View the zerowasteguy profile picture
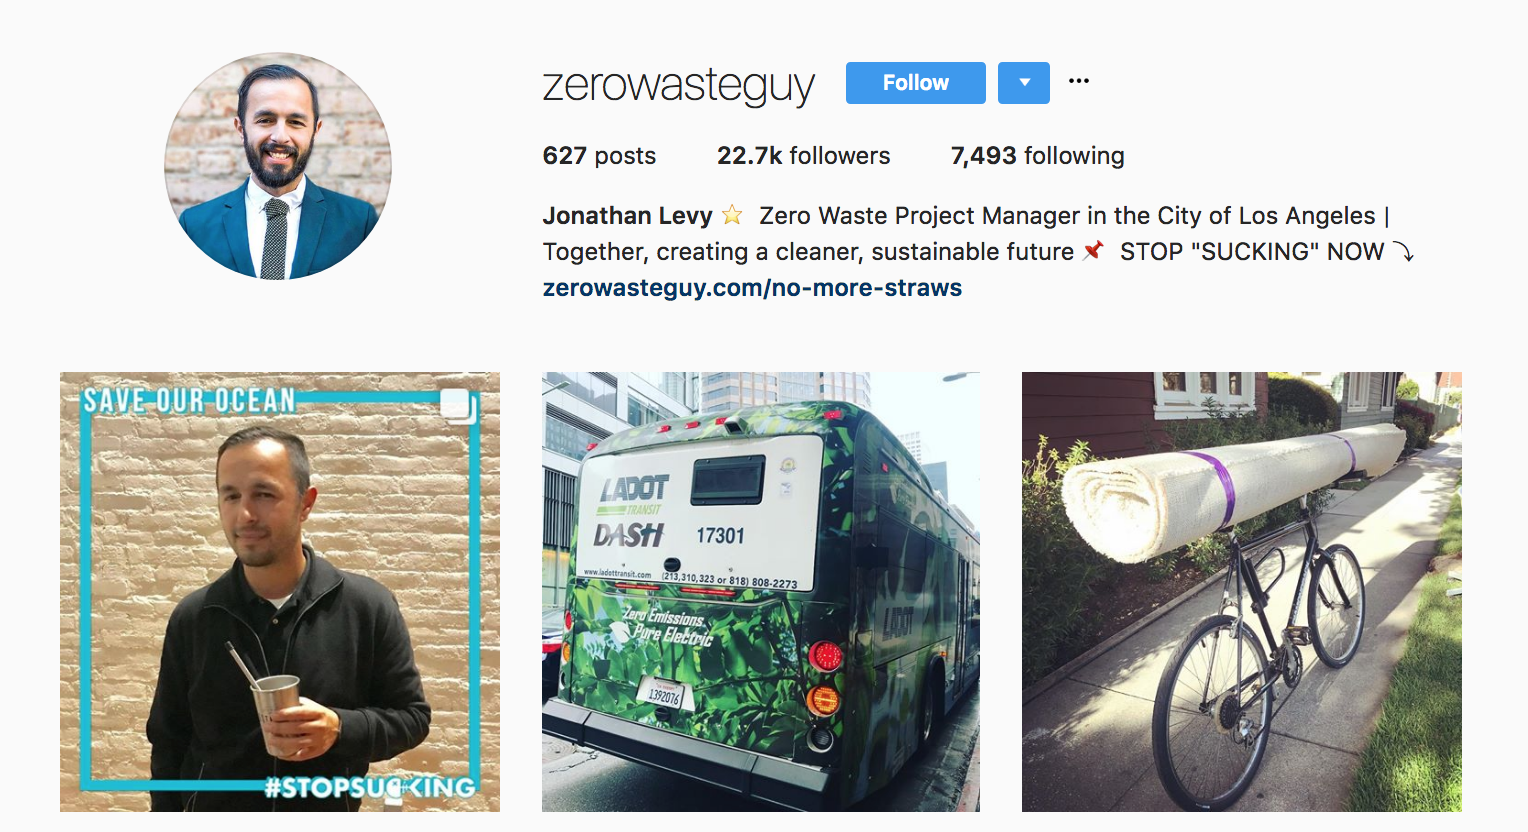1528x832 pixels. [278, 166]
